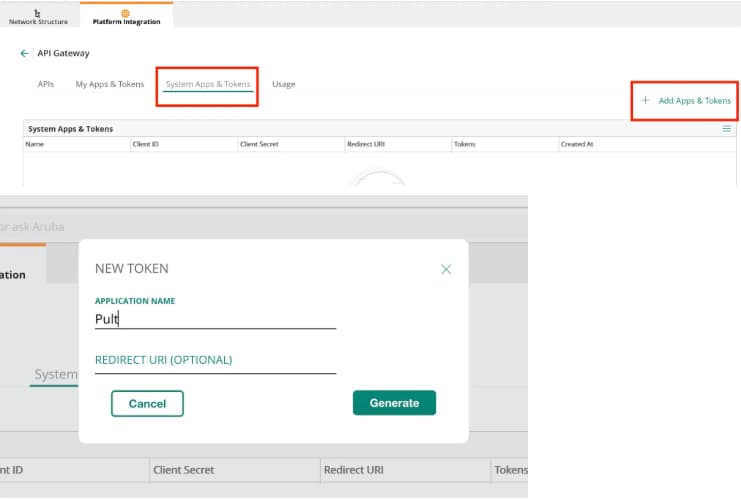Open the Network Structure tab
Image resolution: width=741 pixels, height=500 pixels.
tap(38, 17)
